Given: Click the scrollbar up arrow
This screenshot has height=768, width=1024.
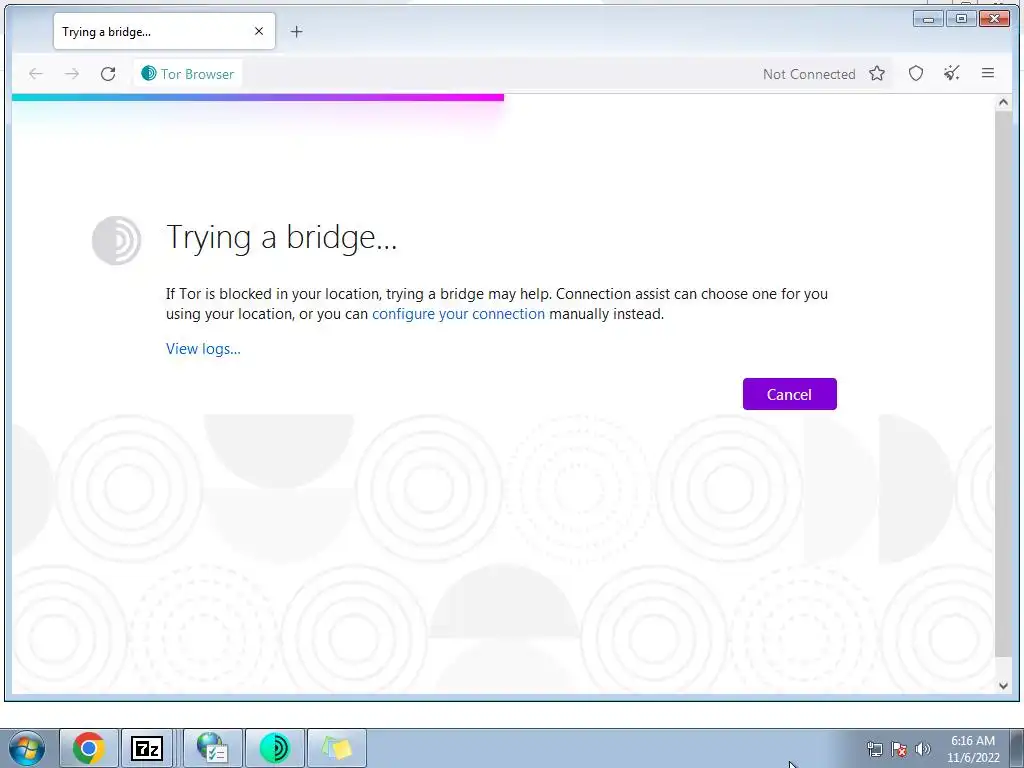Looking at the screenshot, I should pos(1003,103).
